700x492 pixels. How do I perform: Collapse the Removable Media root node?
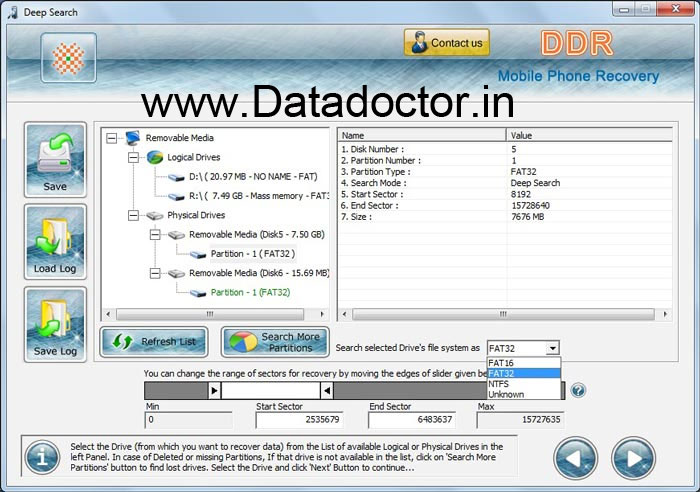click(x=112, y=138)
